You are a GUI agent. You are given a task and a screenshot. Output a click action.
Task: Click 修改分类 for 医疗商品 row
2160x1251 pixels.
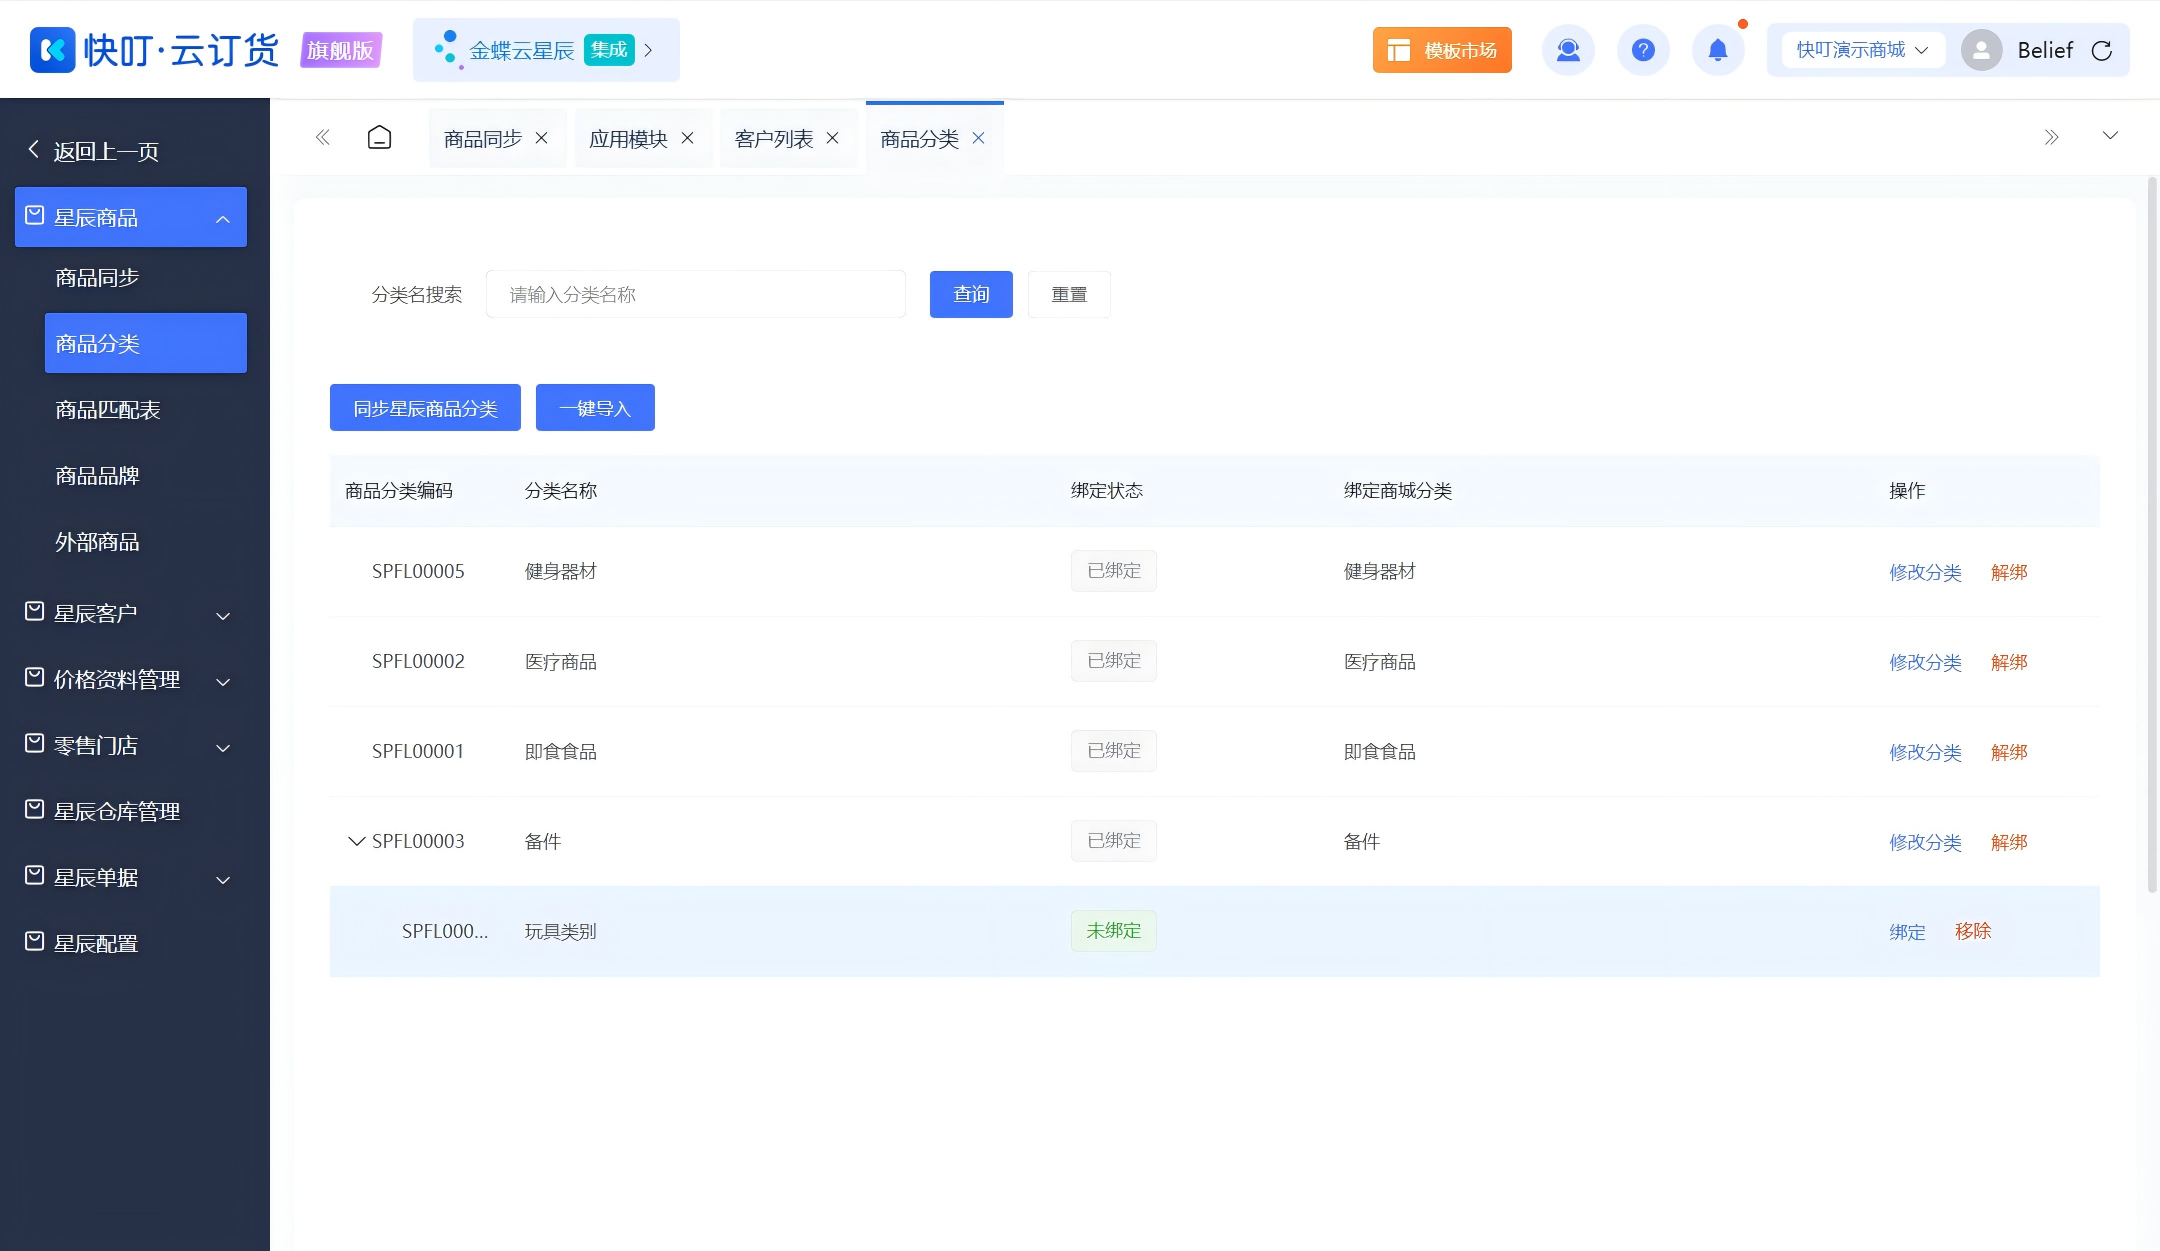coord(1925,662)
